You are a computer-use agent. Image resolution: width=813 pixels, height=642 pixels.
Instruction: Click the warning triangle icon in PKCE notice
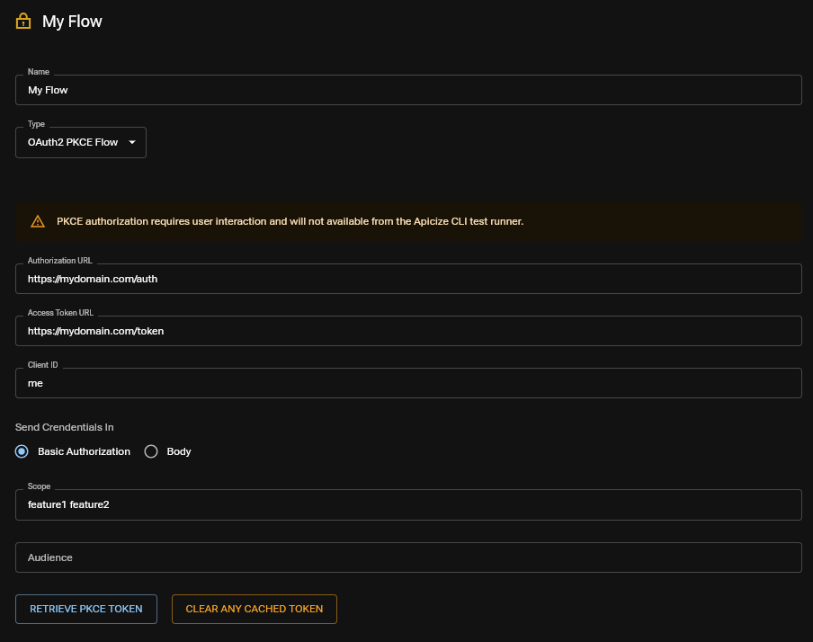click(38, 221)
